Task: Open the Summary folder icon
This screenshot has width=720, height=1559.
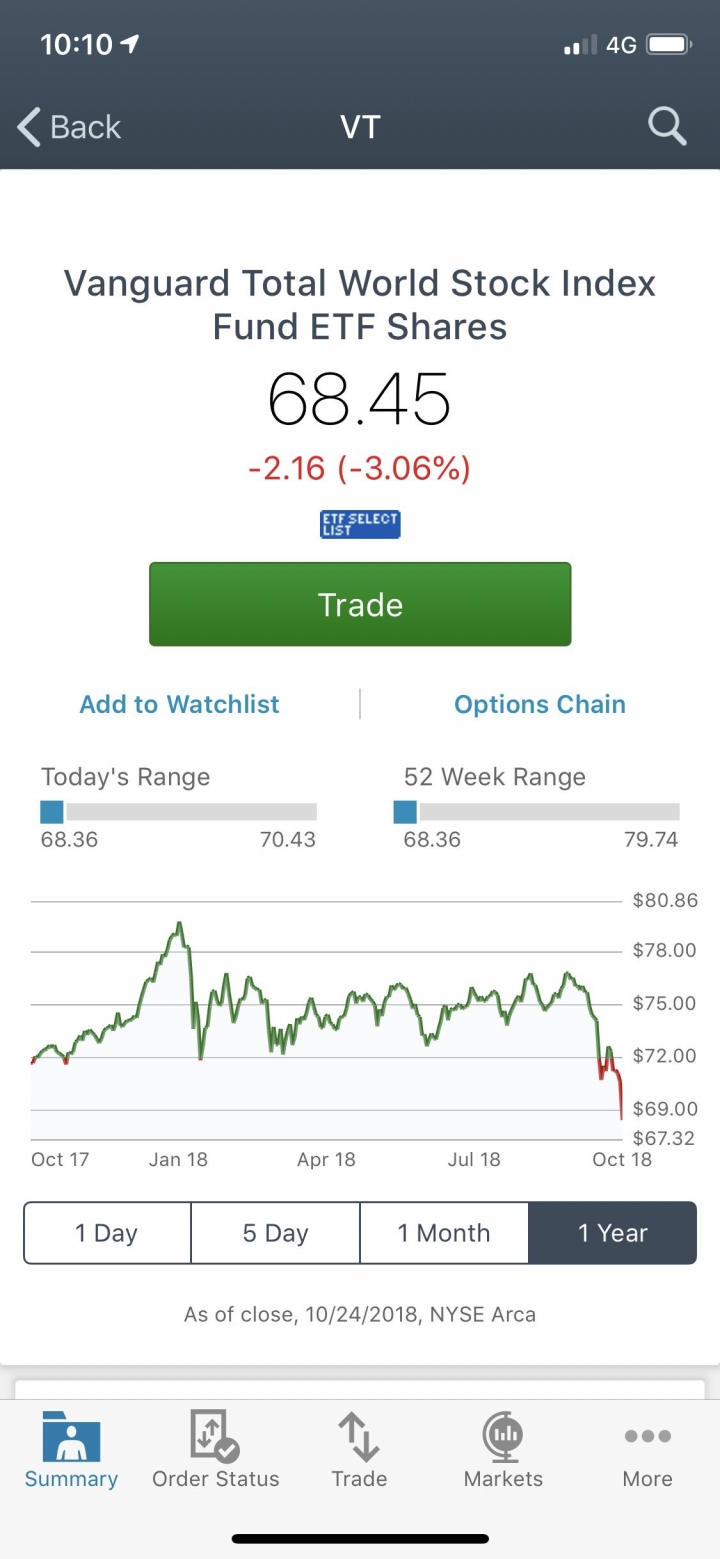Action: pos(71,1437)
